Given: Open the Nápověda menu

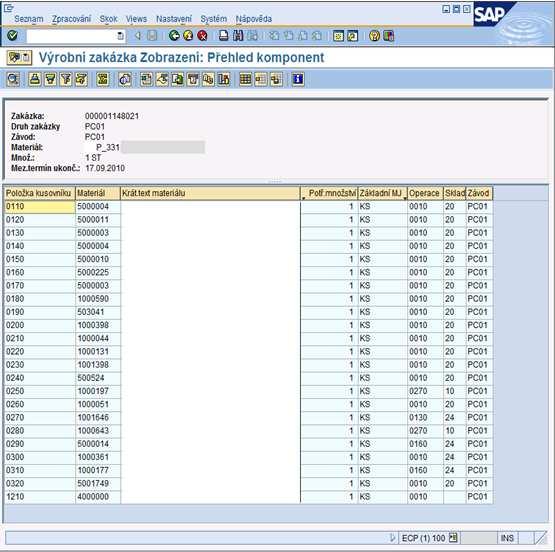Looking at the screenshot, I should [254, 19].
